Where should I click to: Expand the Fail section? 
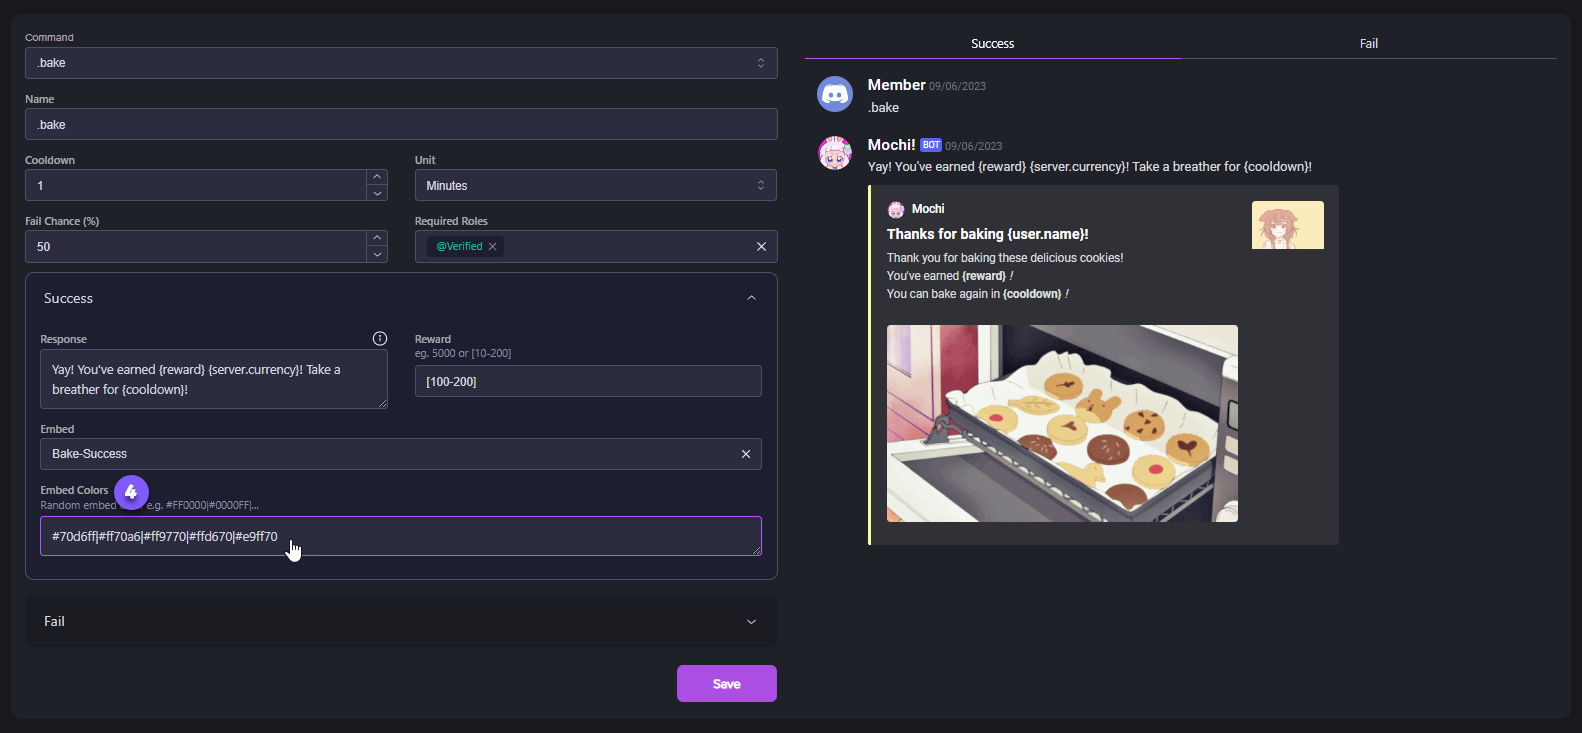click(751, 622)
